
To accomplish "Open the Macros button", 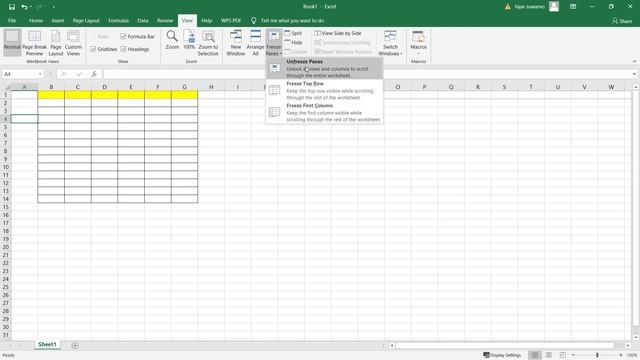I will 418,42.
